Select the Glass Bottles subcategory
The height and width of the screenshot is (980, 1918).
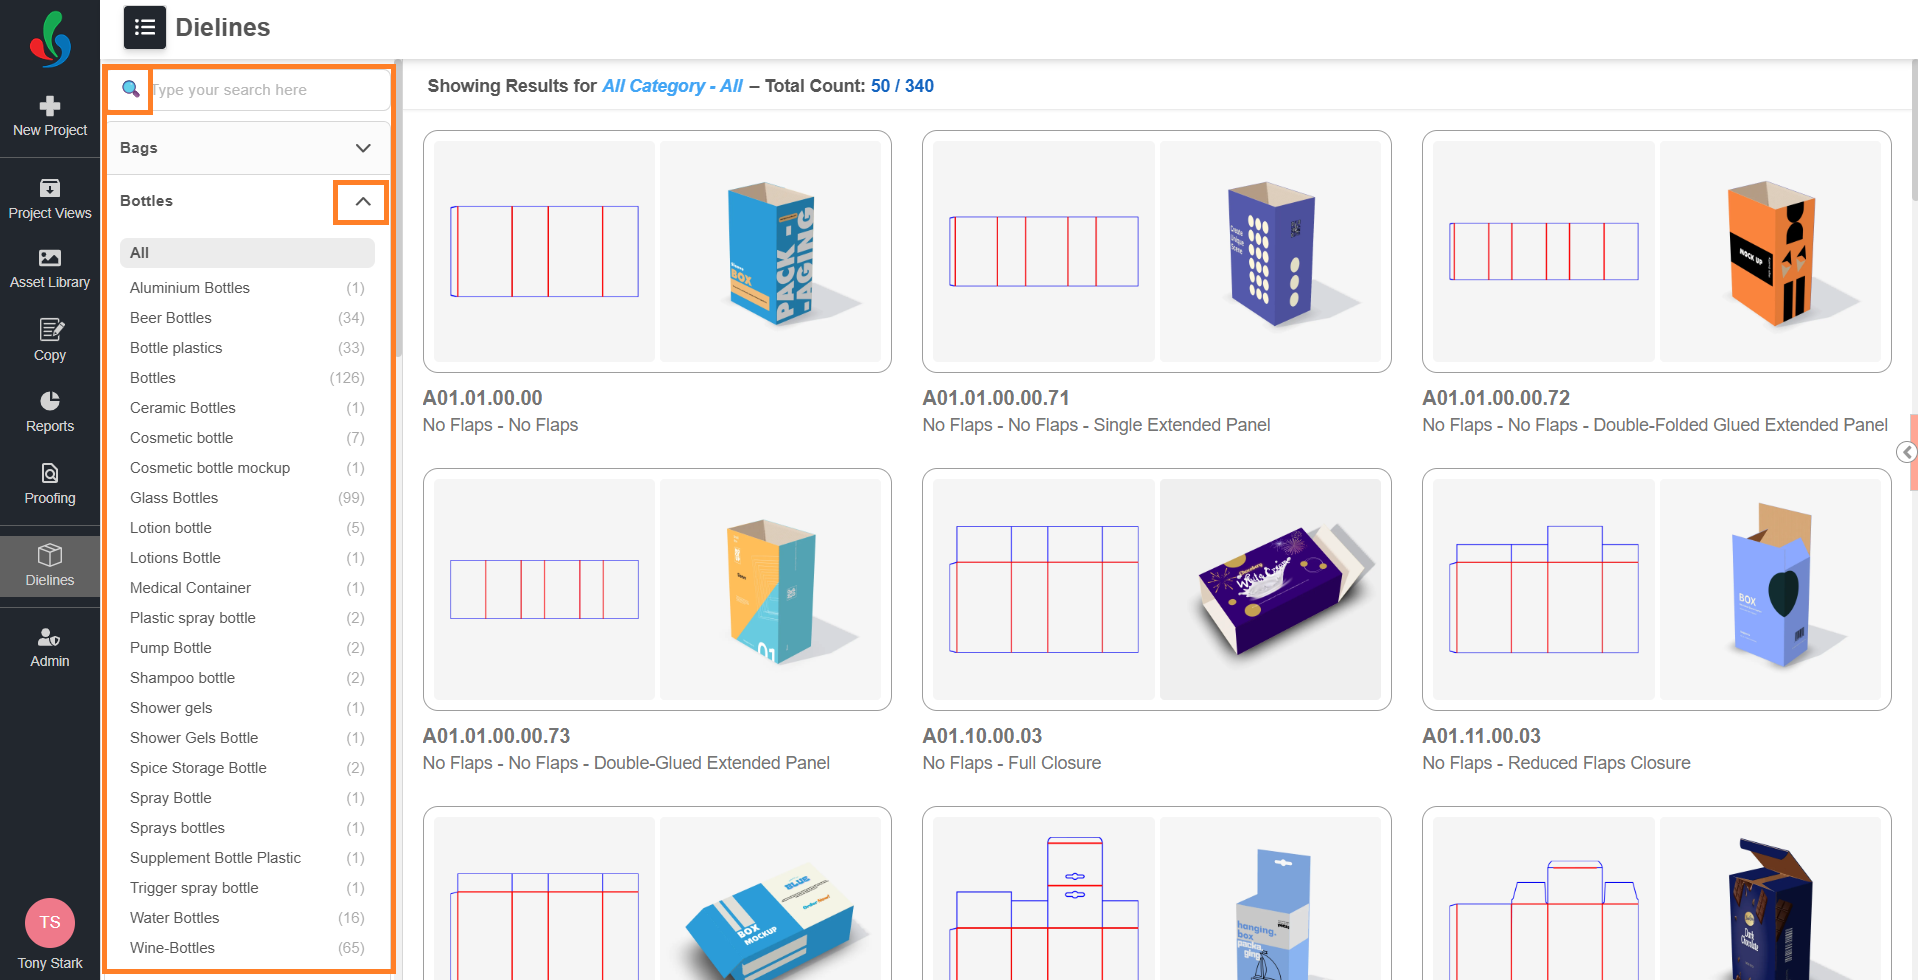174,498
